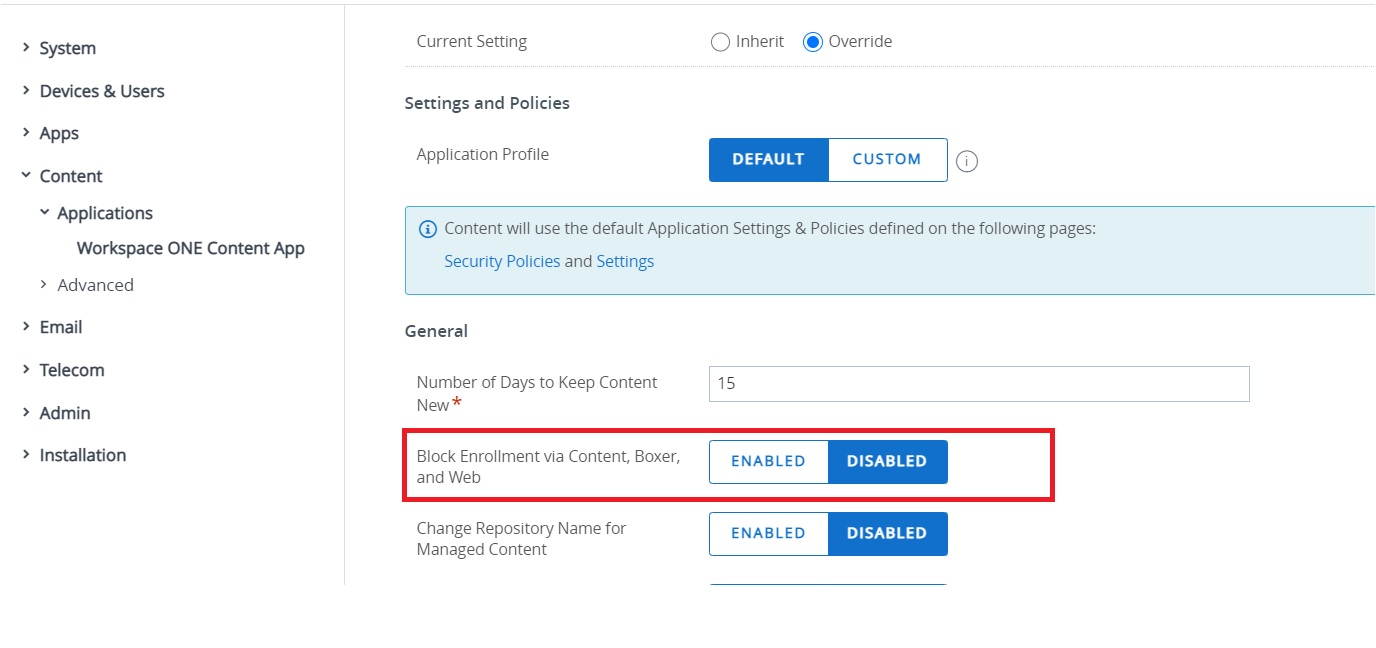1376x648 pixels.
Task: Select the Inherit radio button
Action: 720,41
